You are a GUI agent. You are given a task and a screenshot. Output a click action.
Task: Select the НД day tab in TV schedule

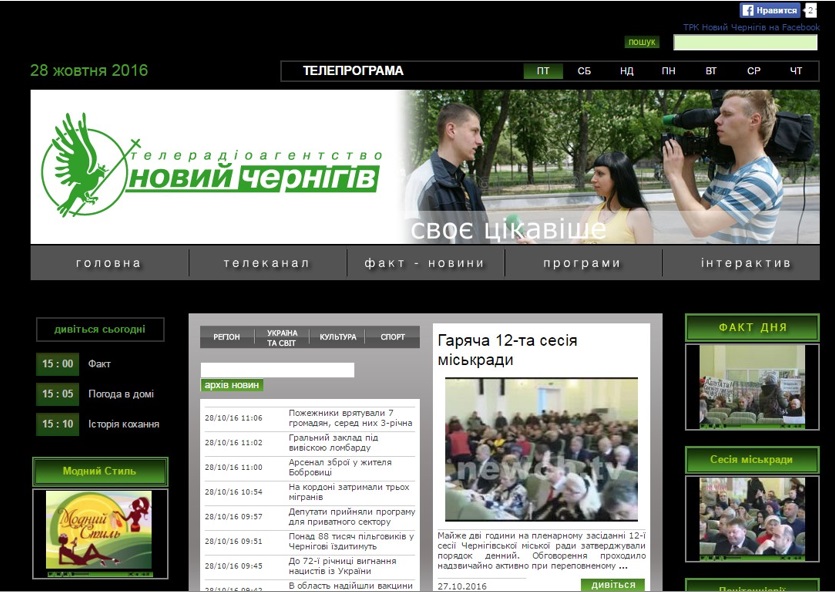pyautogui.click(x=626, y=71)
